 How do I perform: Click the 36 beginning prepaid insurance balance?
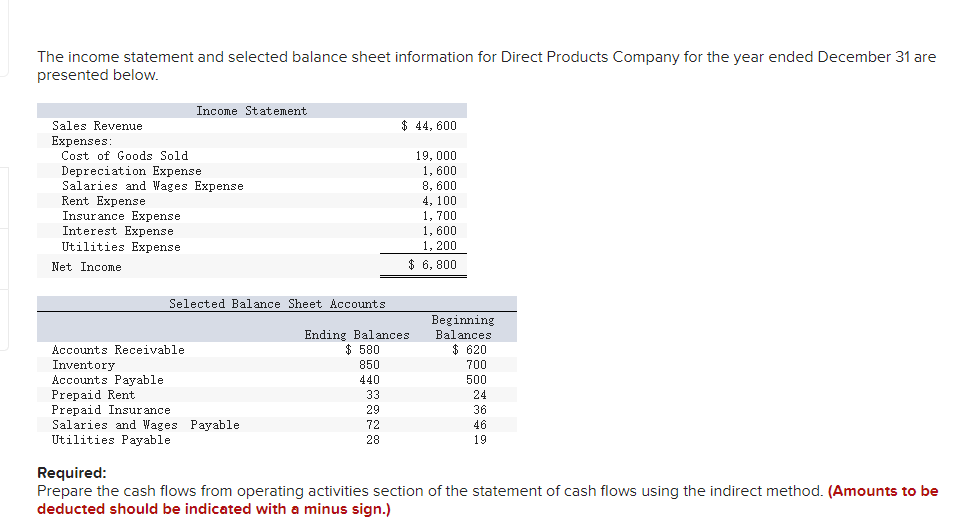[x=480, y=410]
